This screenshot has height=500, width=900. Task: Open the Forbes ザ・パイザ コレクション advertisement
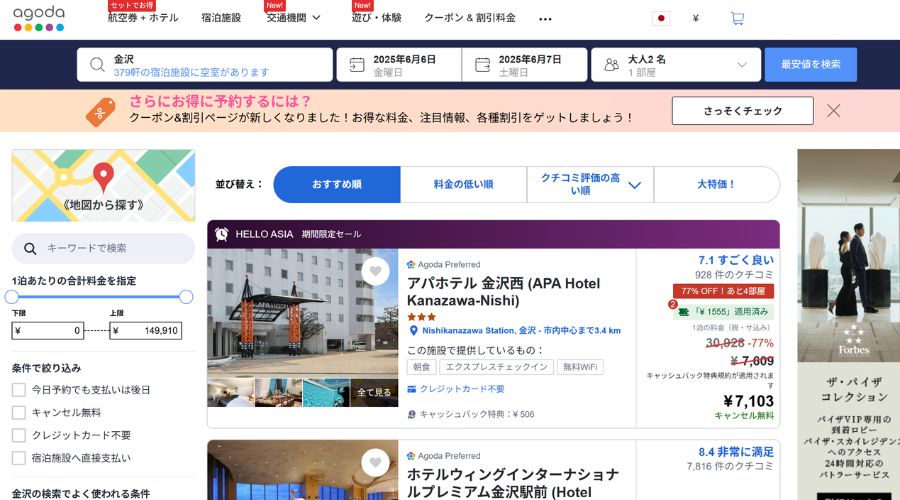click(x=848, y=324)
